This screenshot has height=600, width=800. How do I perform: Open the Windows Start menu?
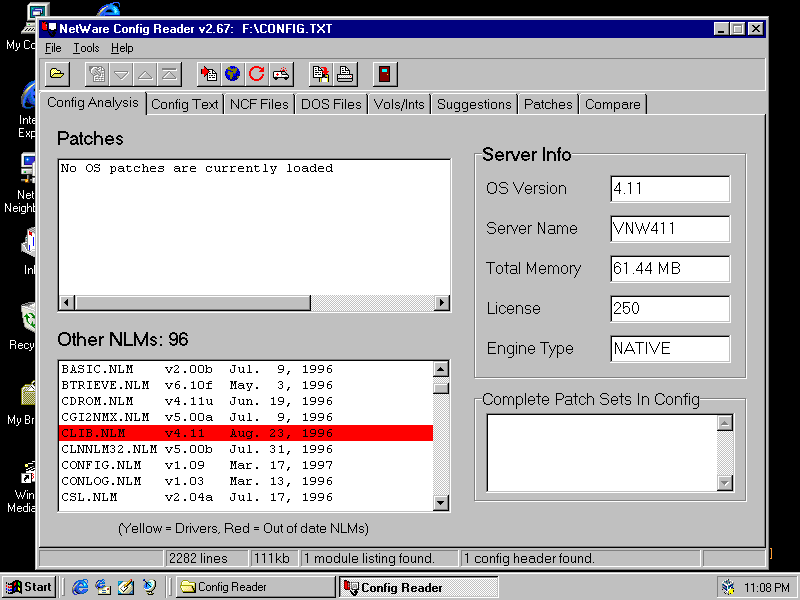[x=30, y=587]
